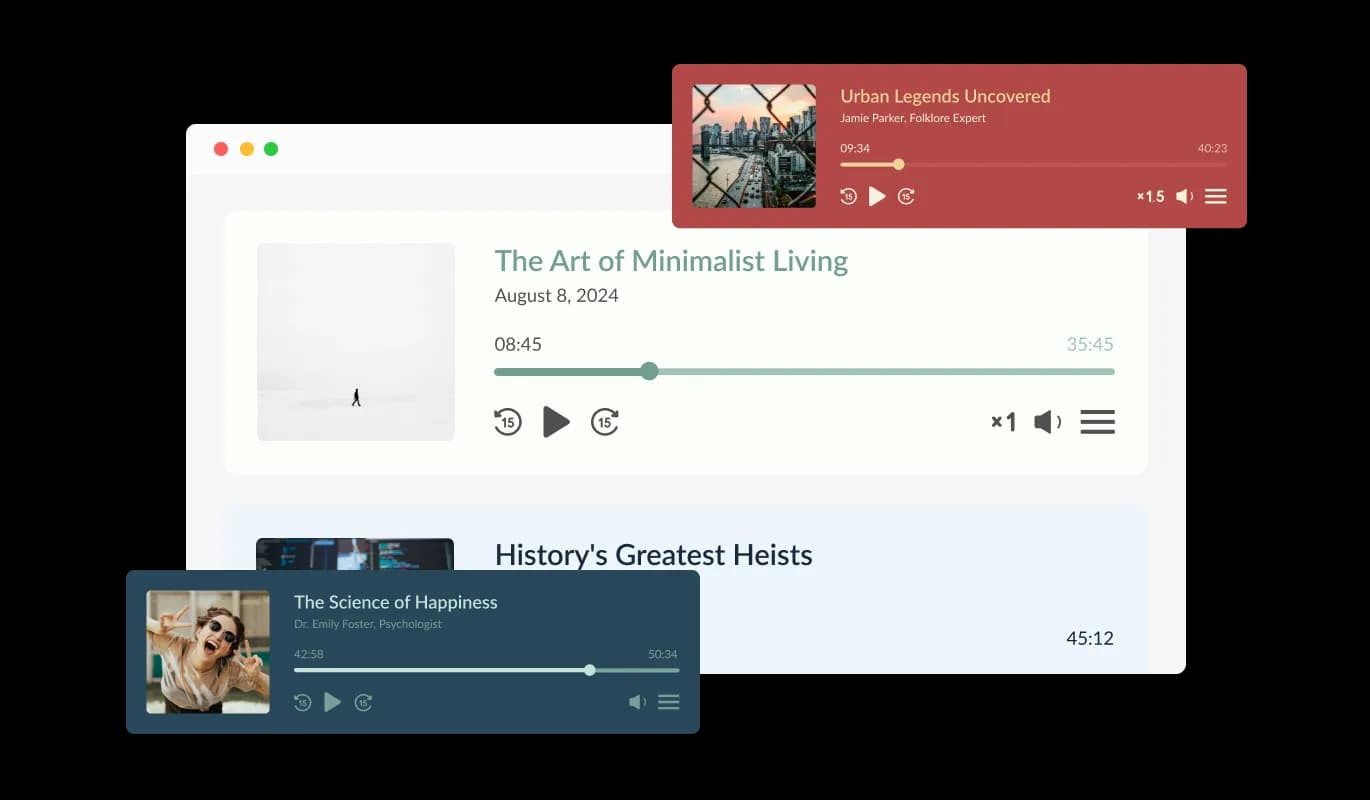The height and width of the screenshot is (800, 1370).
Task: Click the 45:12 duration on Heists card
Action: coord(1090,638)
